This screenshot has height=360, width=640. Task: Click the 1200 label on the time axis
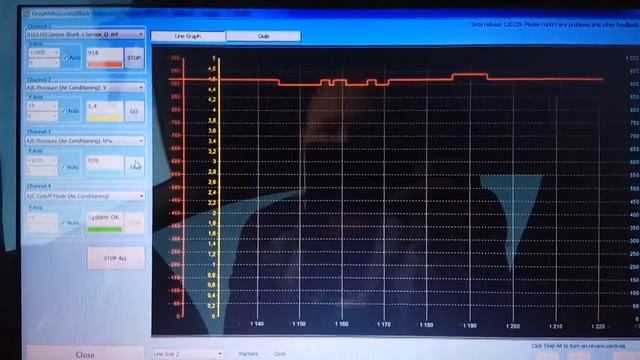click(x=513, y=326)
